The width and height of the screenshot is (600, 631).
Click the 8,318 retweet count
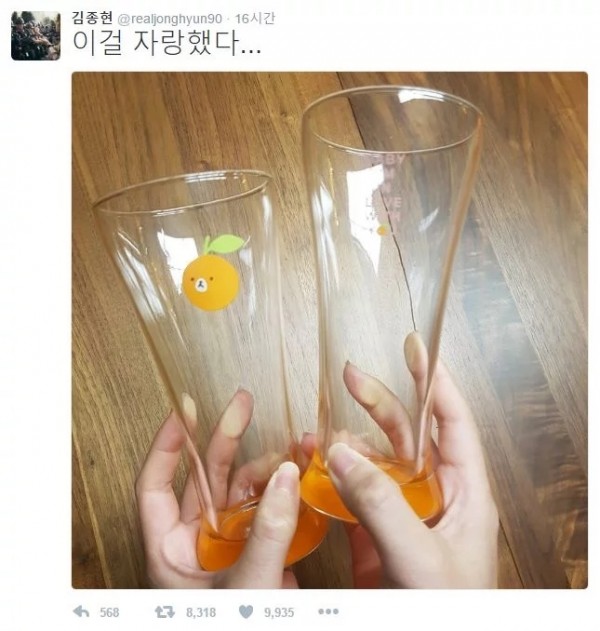(201, 612)
